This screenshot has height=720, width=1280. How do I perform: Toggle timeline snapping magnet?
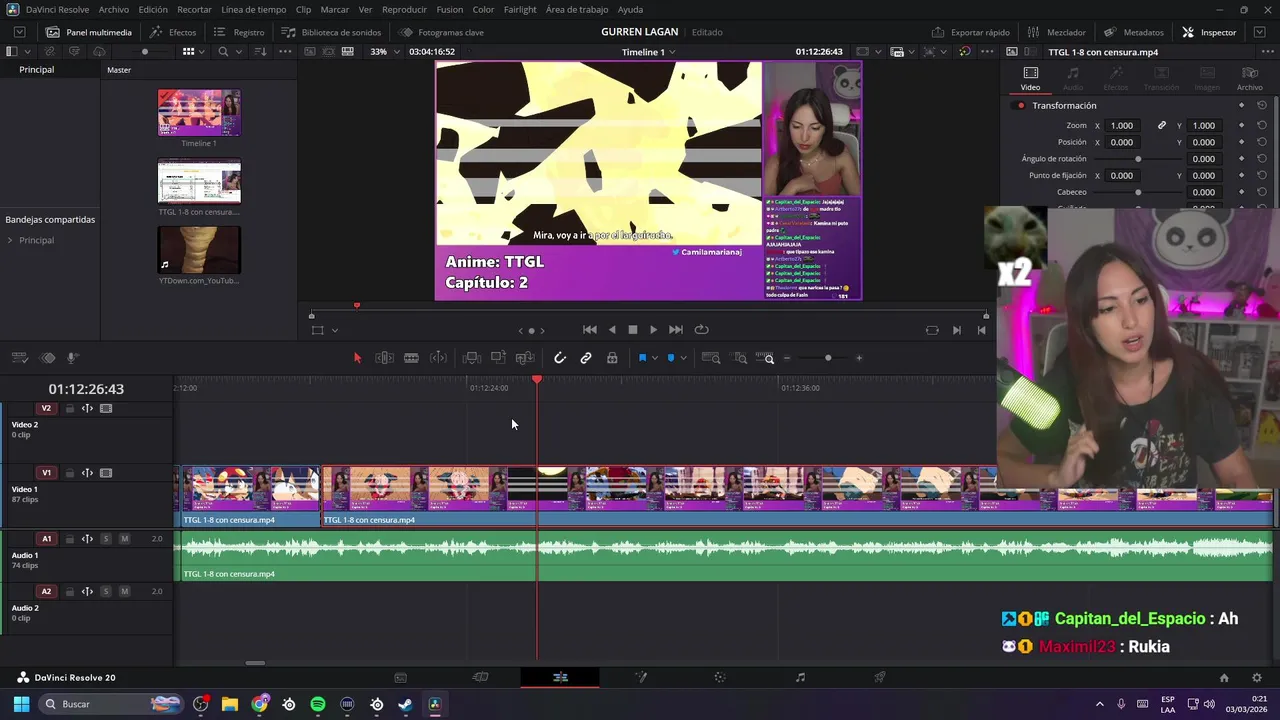pyautogui.click(x=560, y=358)
